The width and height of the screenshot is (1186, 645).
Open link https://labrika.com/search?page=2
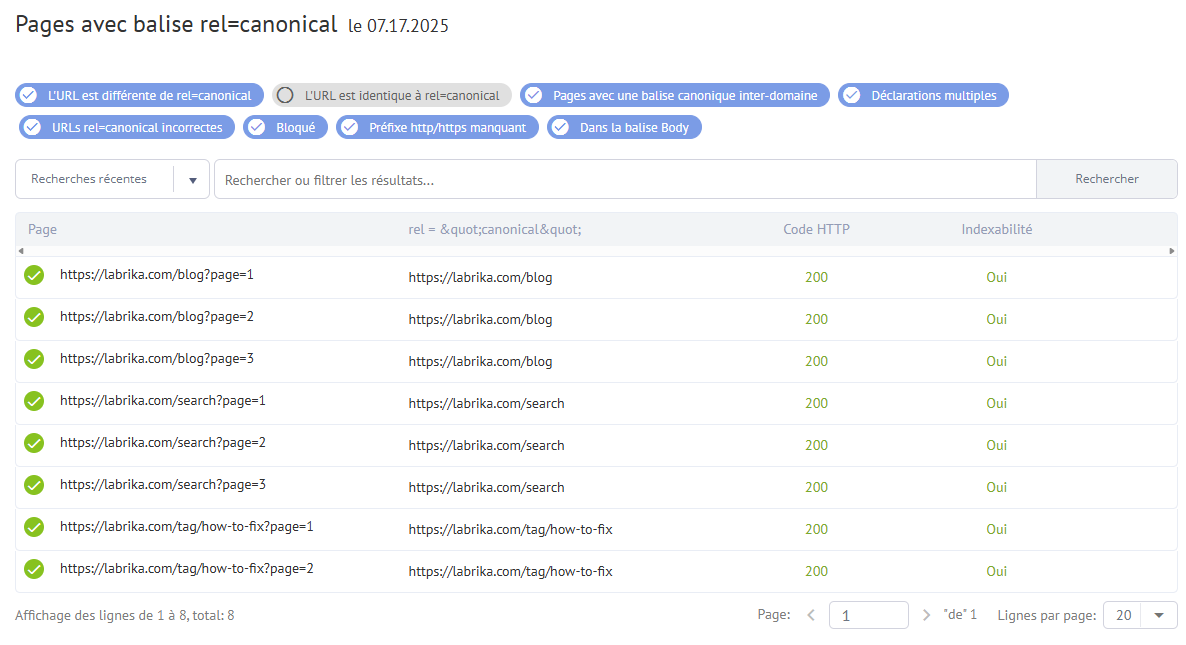pyautogui.click(x=163, y=442)
